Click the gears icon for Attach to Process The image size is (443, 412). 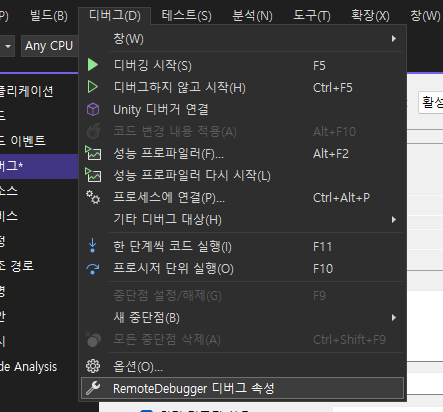coord(93,197)
